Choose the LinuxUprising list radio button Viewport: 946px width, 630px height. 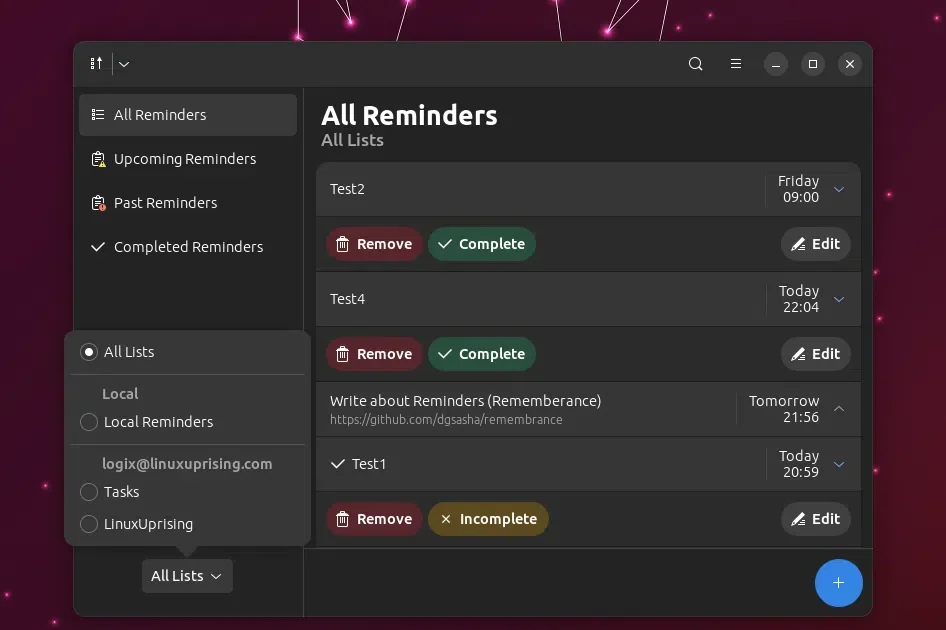(89, 523)
